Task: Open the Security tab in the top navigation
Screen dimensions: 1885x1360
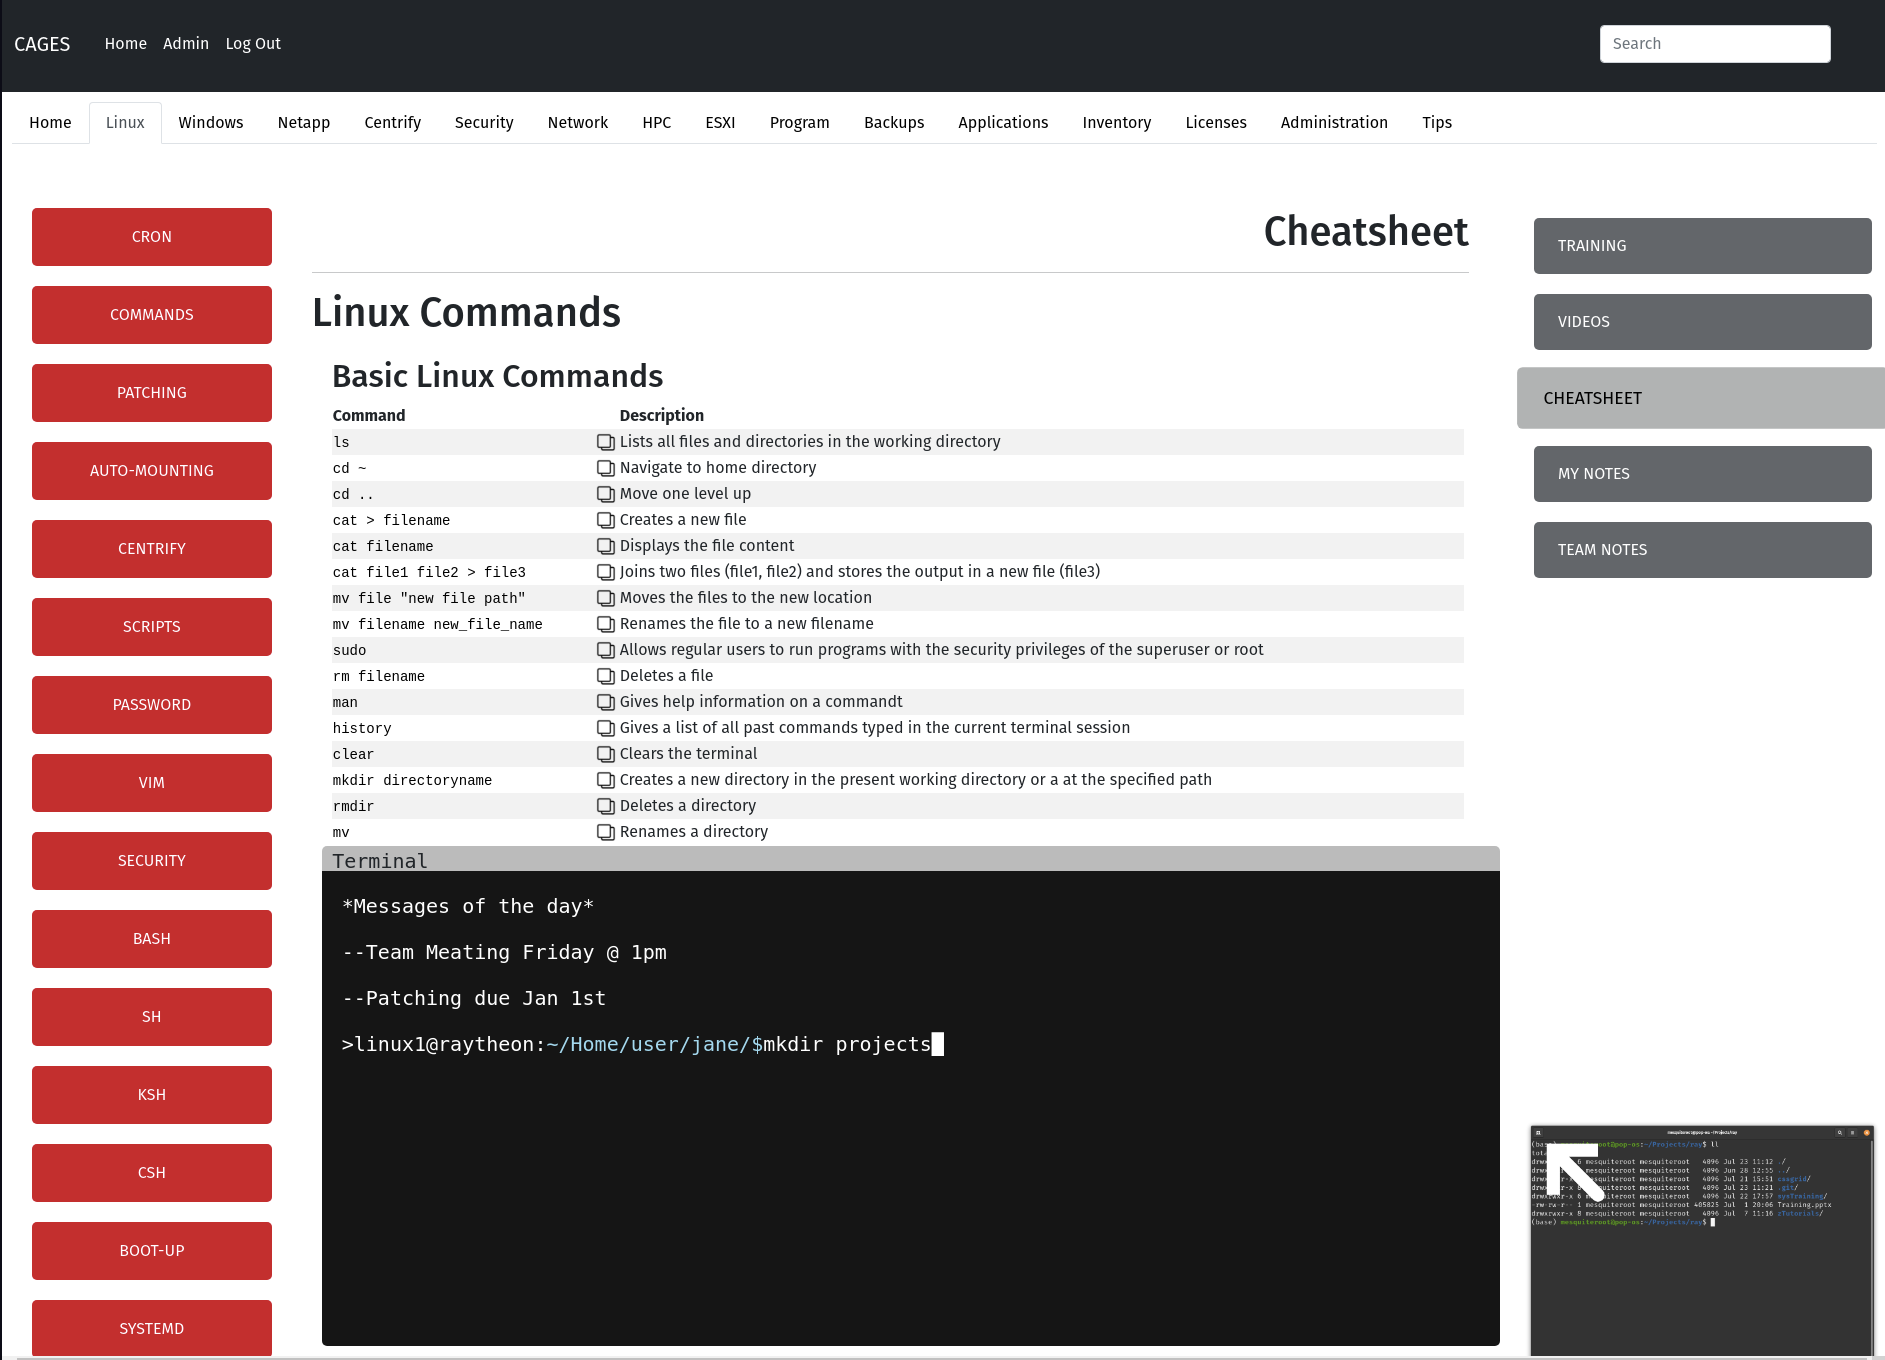Action: tap(484, 123)
